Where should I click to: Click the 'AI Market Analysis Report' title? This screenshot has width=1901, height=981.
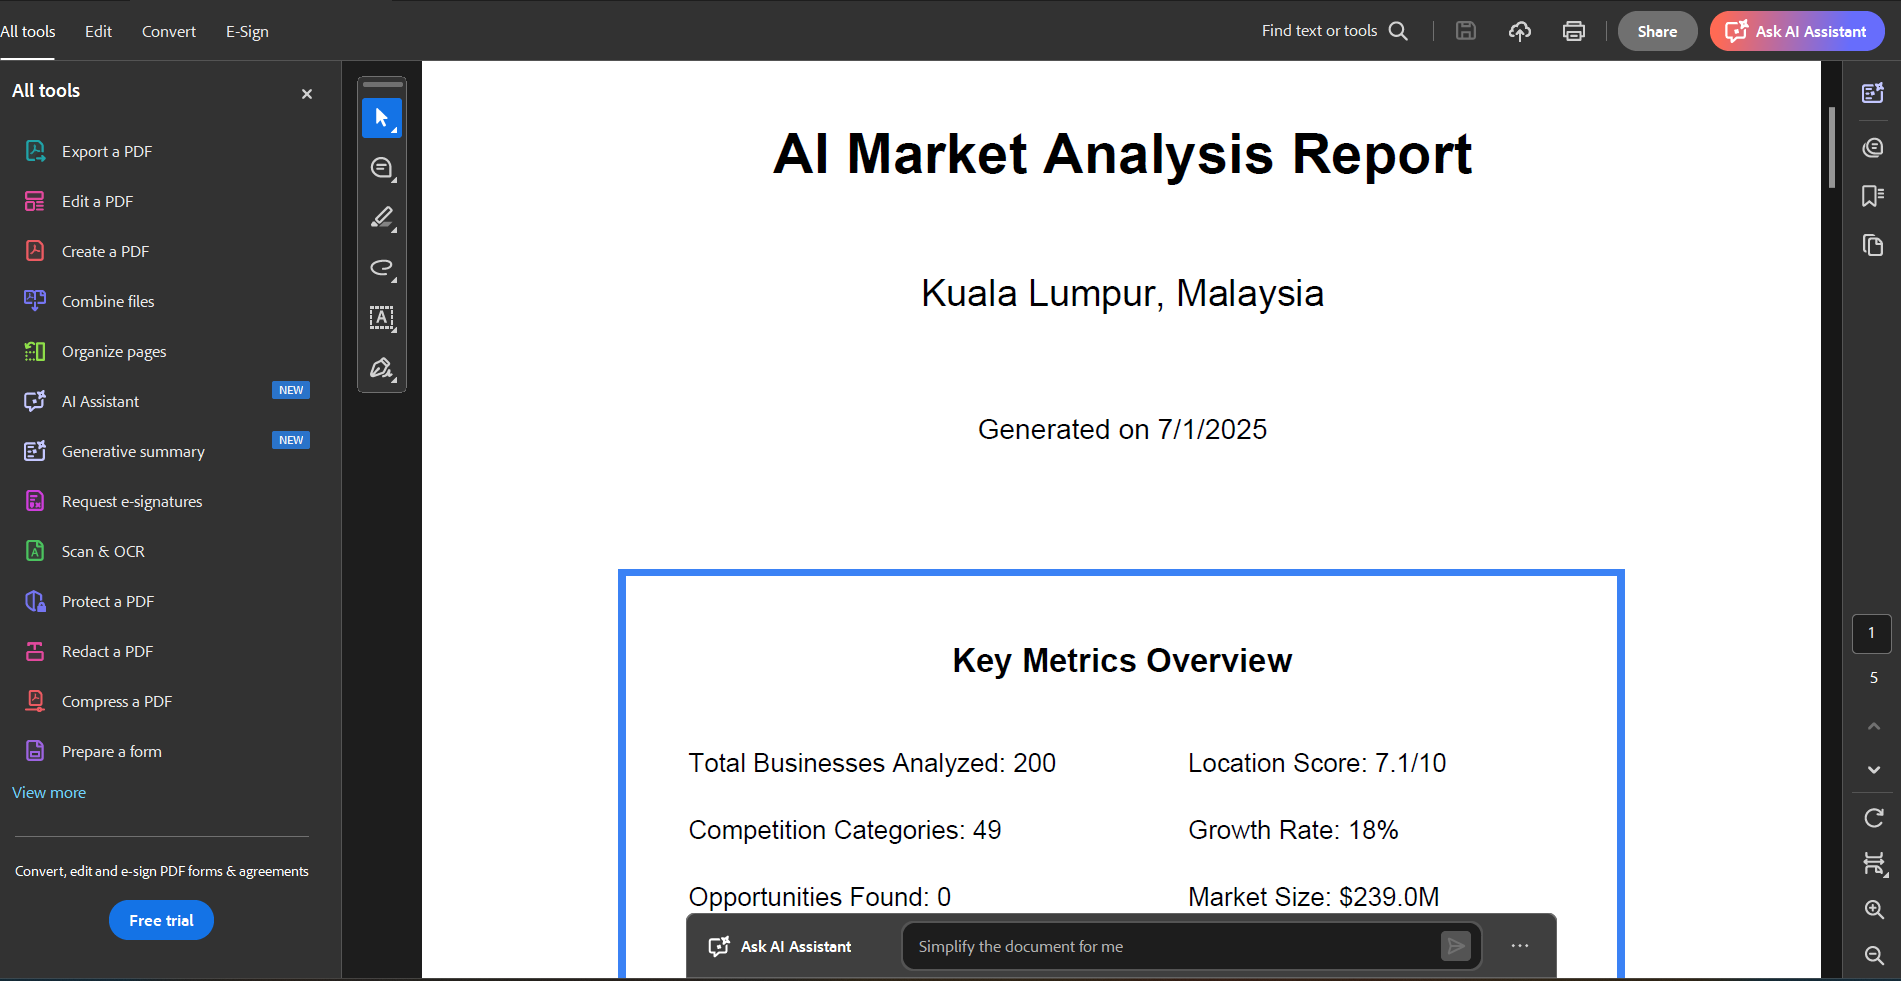coord(1122,154)
